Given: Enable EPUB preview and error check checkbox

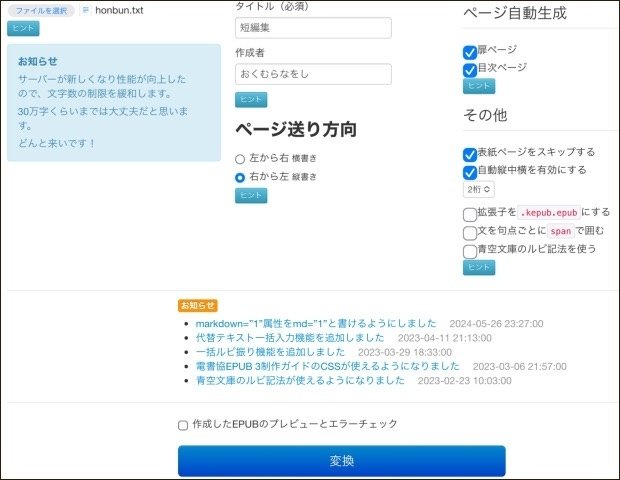Looking at the screenshot, I should (x=183, y=425).
